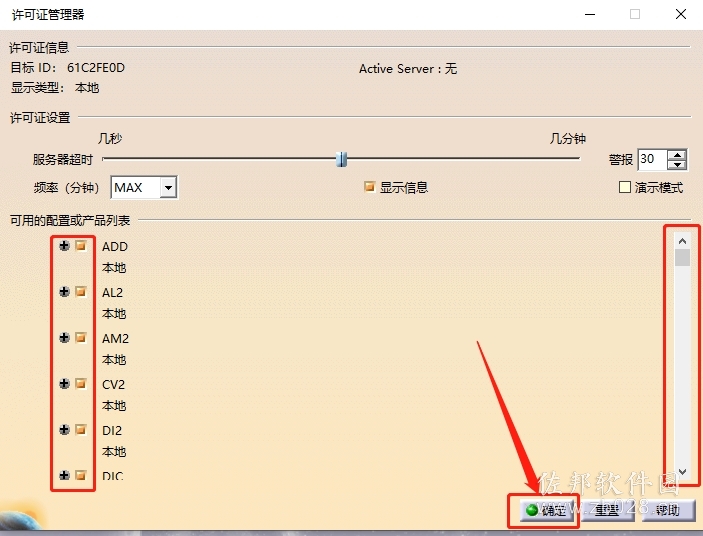The image size is (703, 536).
Task: Select the ADD text label
Action: (x=115, y=246)
